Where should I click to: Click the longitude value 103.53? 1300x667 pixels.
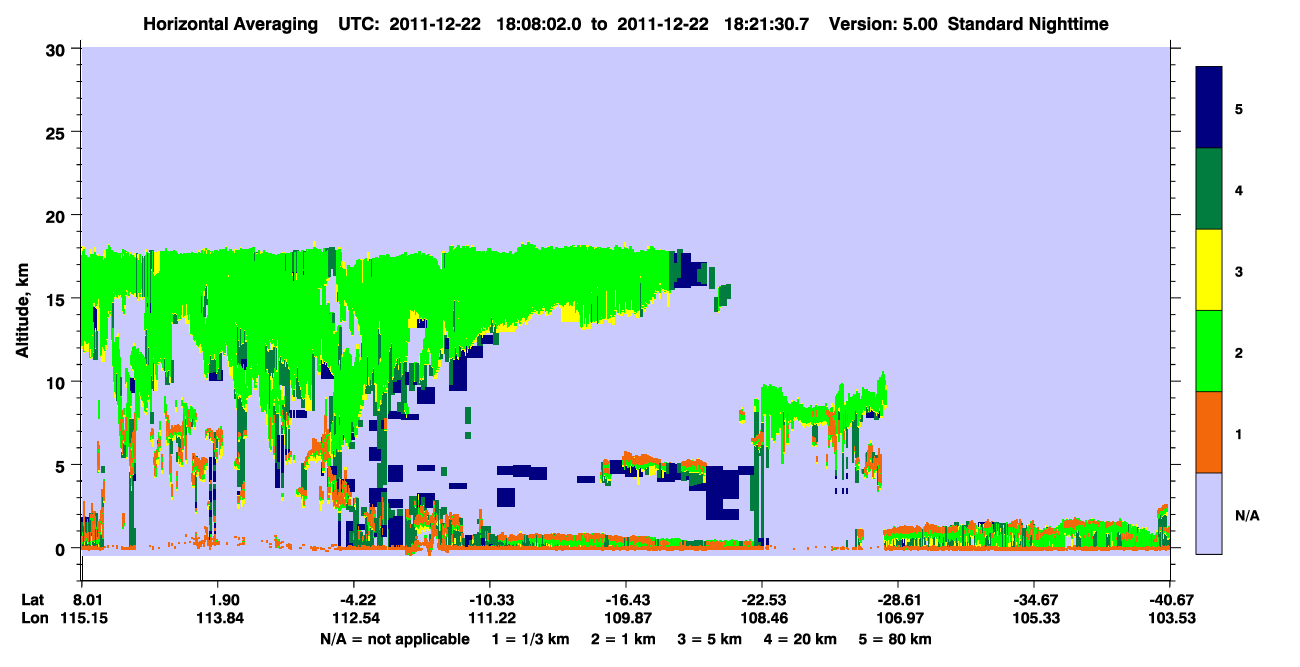1170,619
